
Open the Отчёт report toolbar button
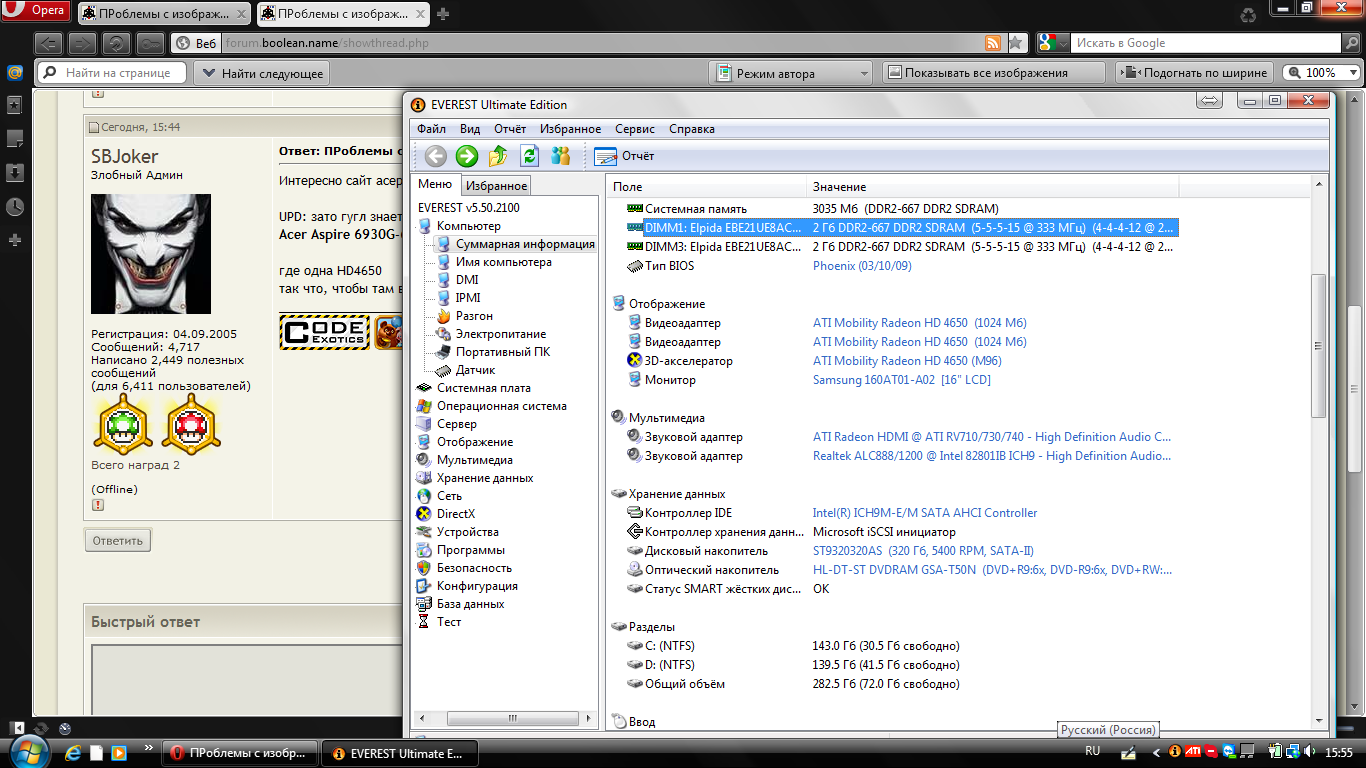[x=624, y=156]
